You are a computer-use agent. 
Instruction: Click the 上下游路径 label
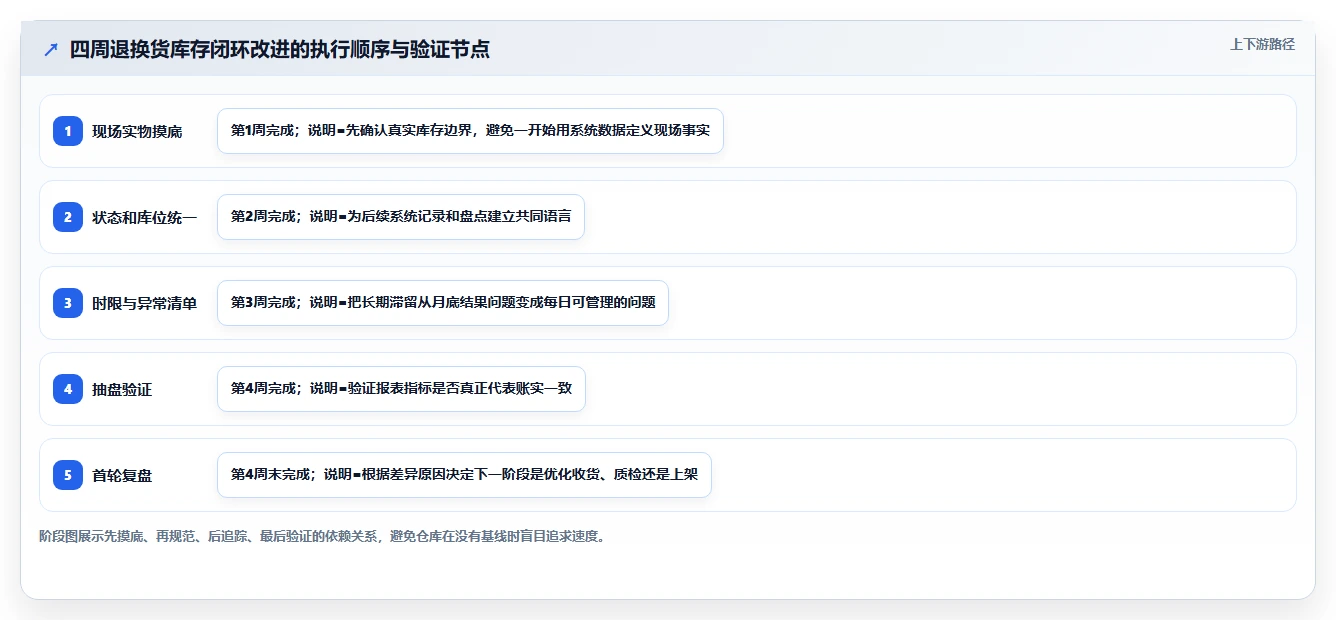1262,44
